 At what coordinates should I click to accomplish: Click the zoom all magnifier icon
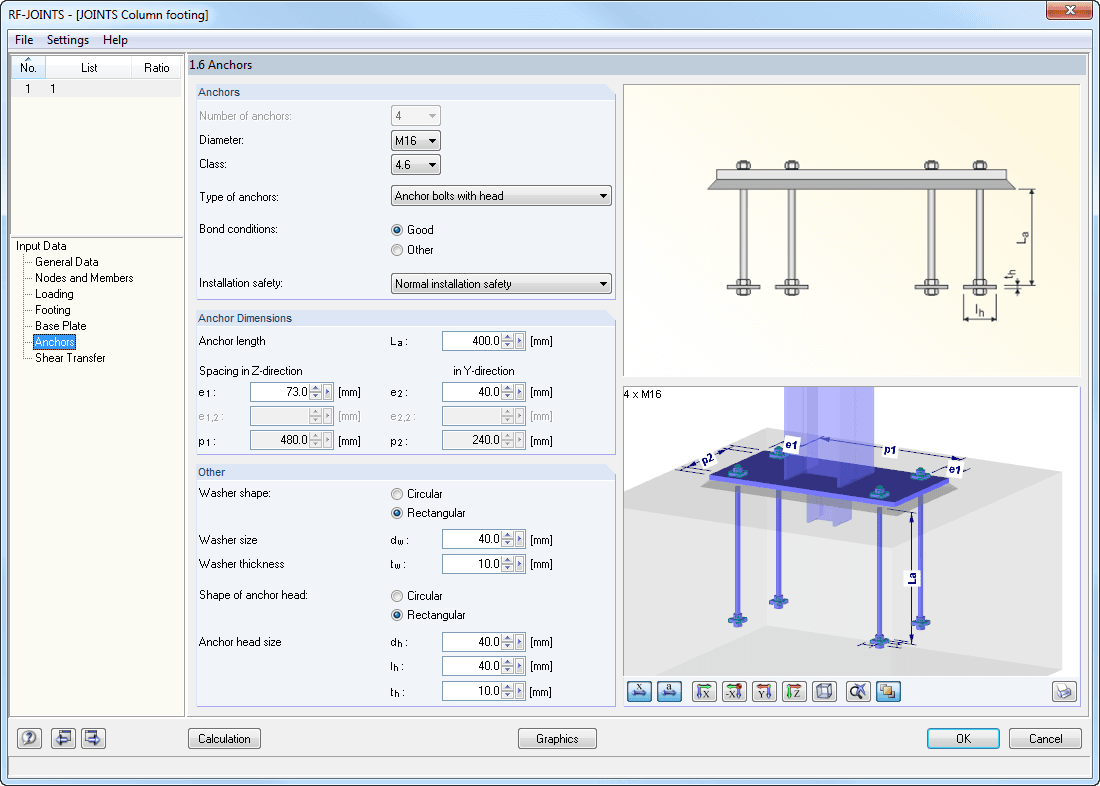[x=858, y=692]
